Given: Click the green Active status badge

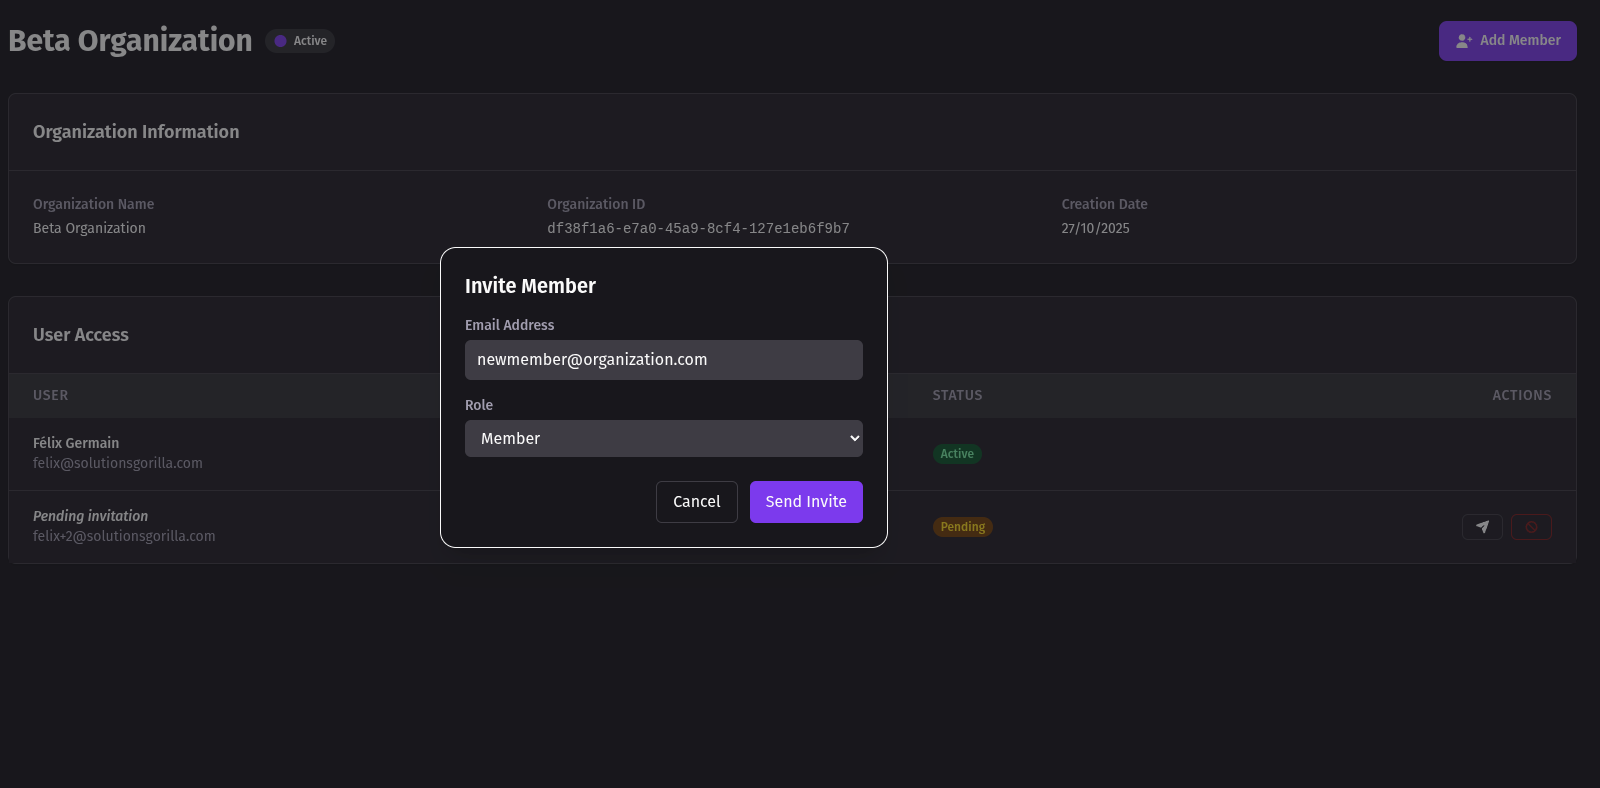Looking at the screenshot, I should [x=956, y=454].
